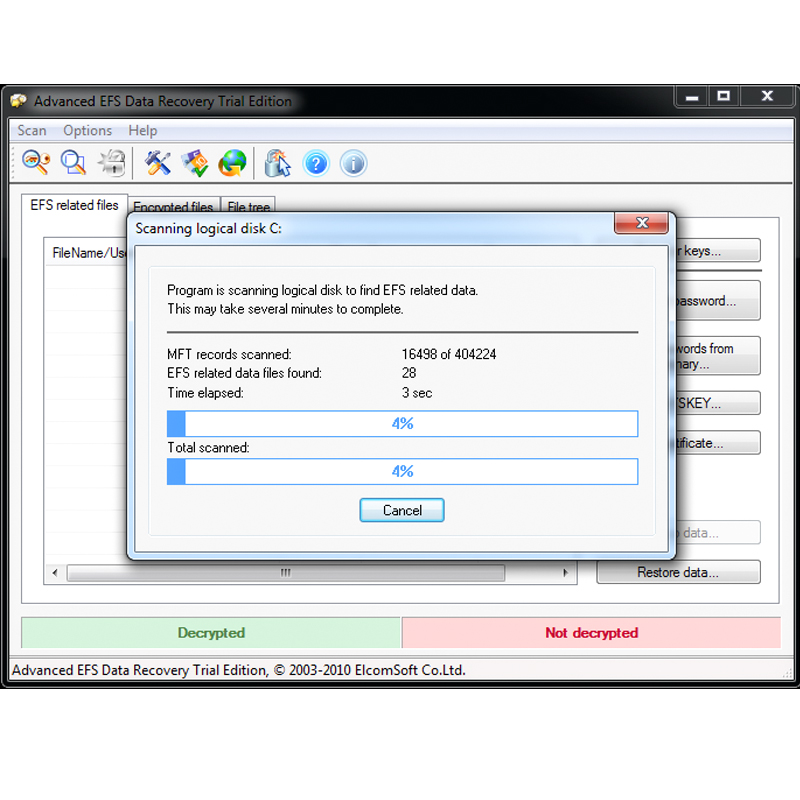Click the 'MFT records scanned:' label

point(229,354)
